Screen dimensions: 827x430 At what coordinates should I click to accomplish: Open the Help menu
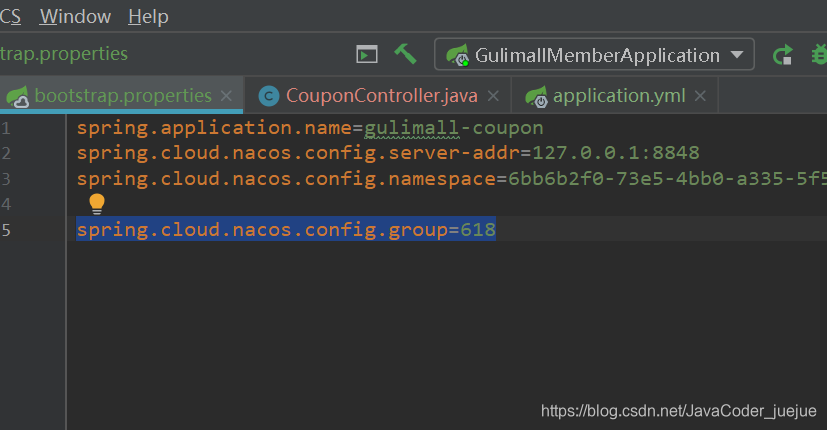[148, 16]
